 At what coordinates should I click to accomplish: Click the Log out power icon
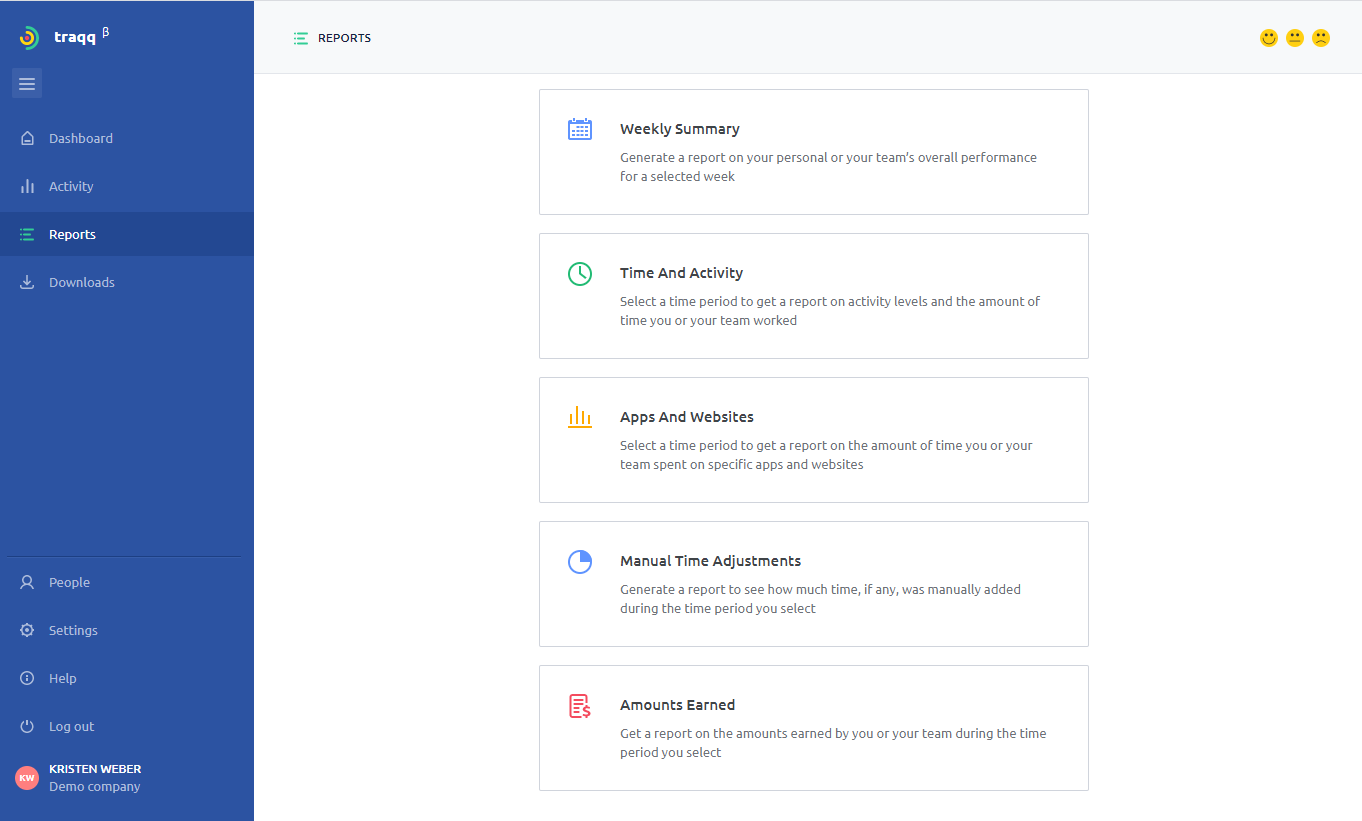[26, 726]
